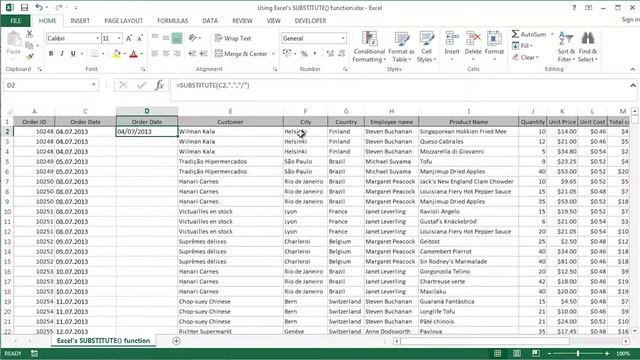
Task: Toggle Underline formatting
Action: click(x=73, y=53)
